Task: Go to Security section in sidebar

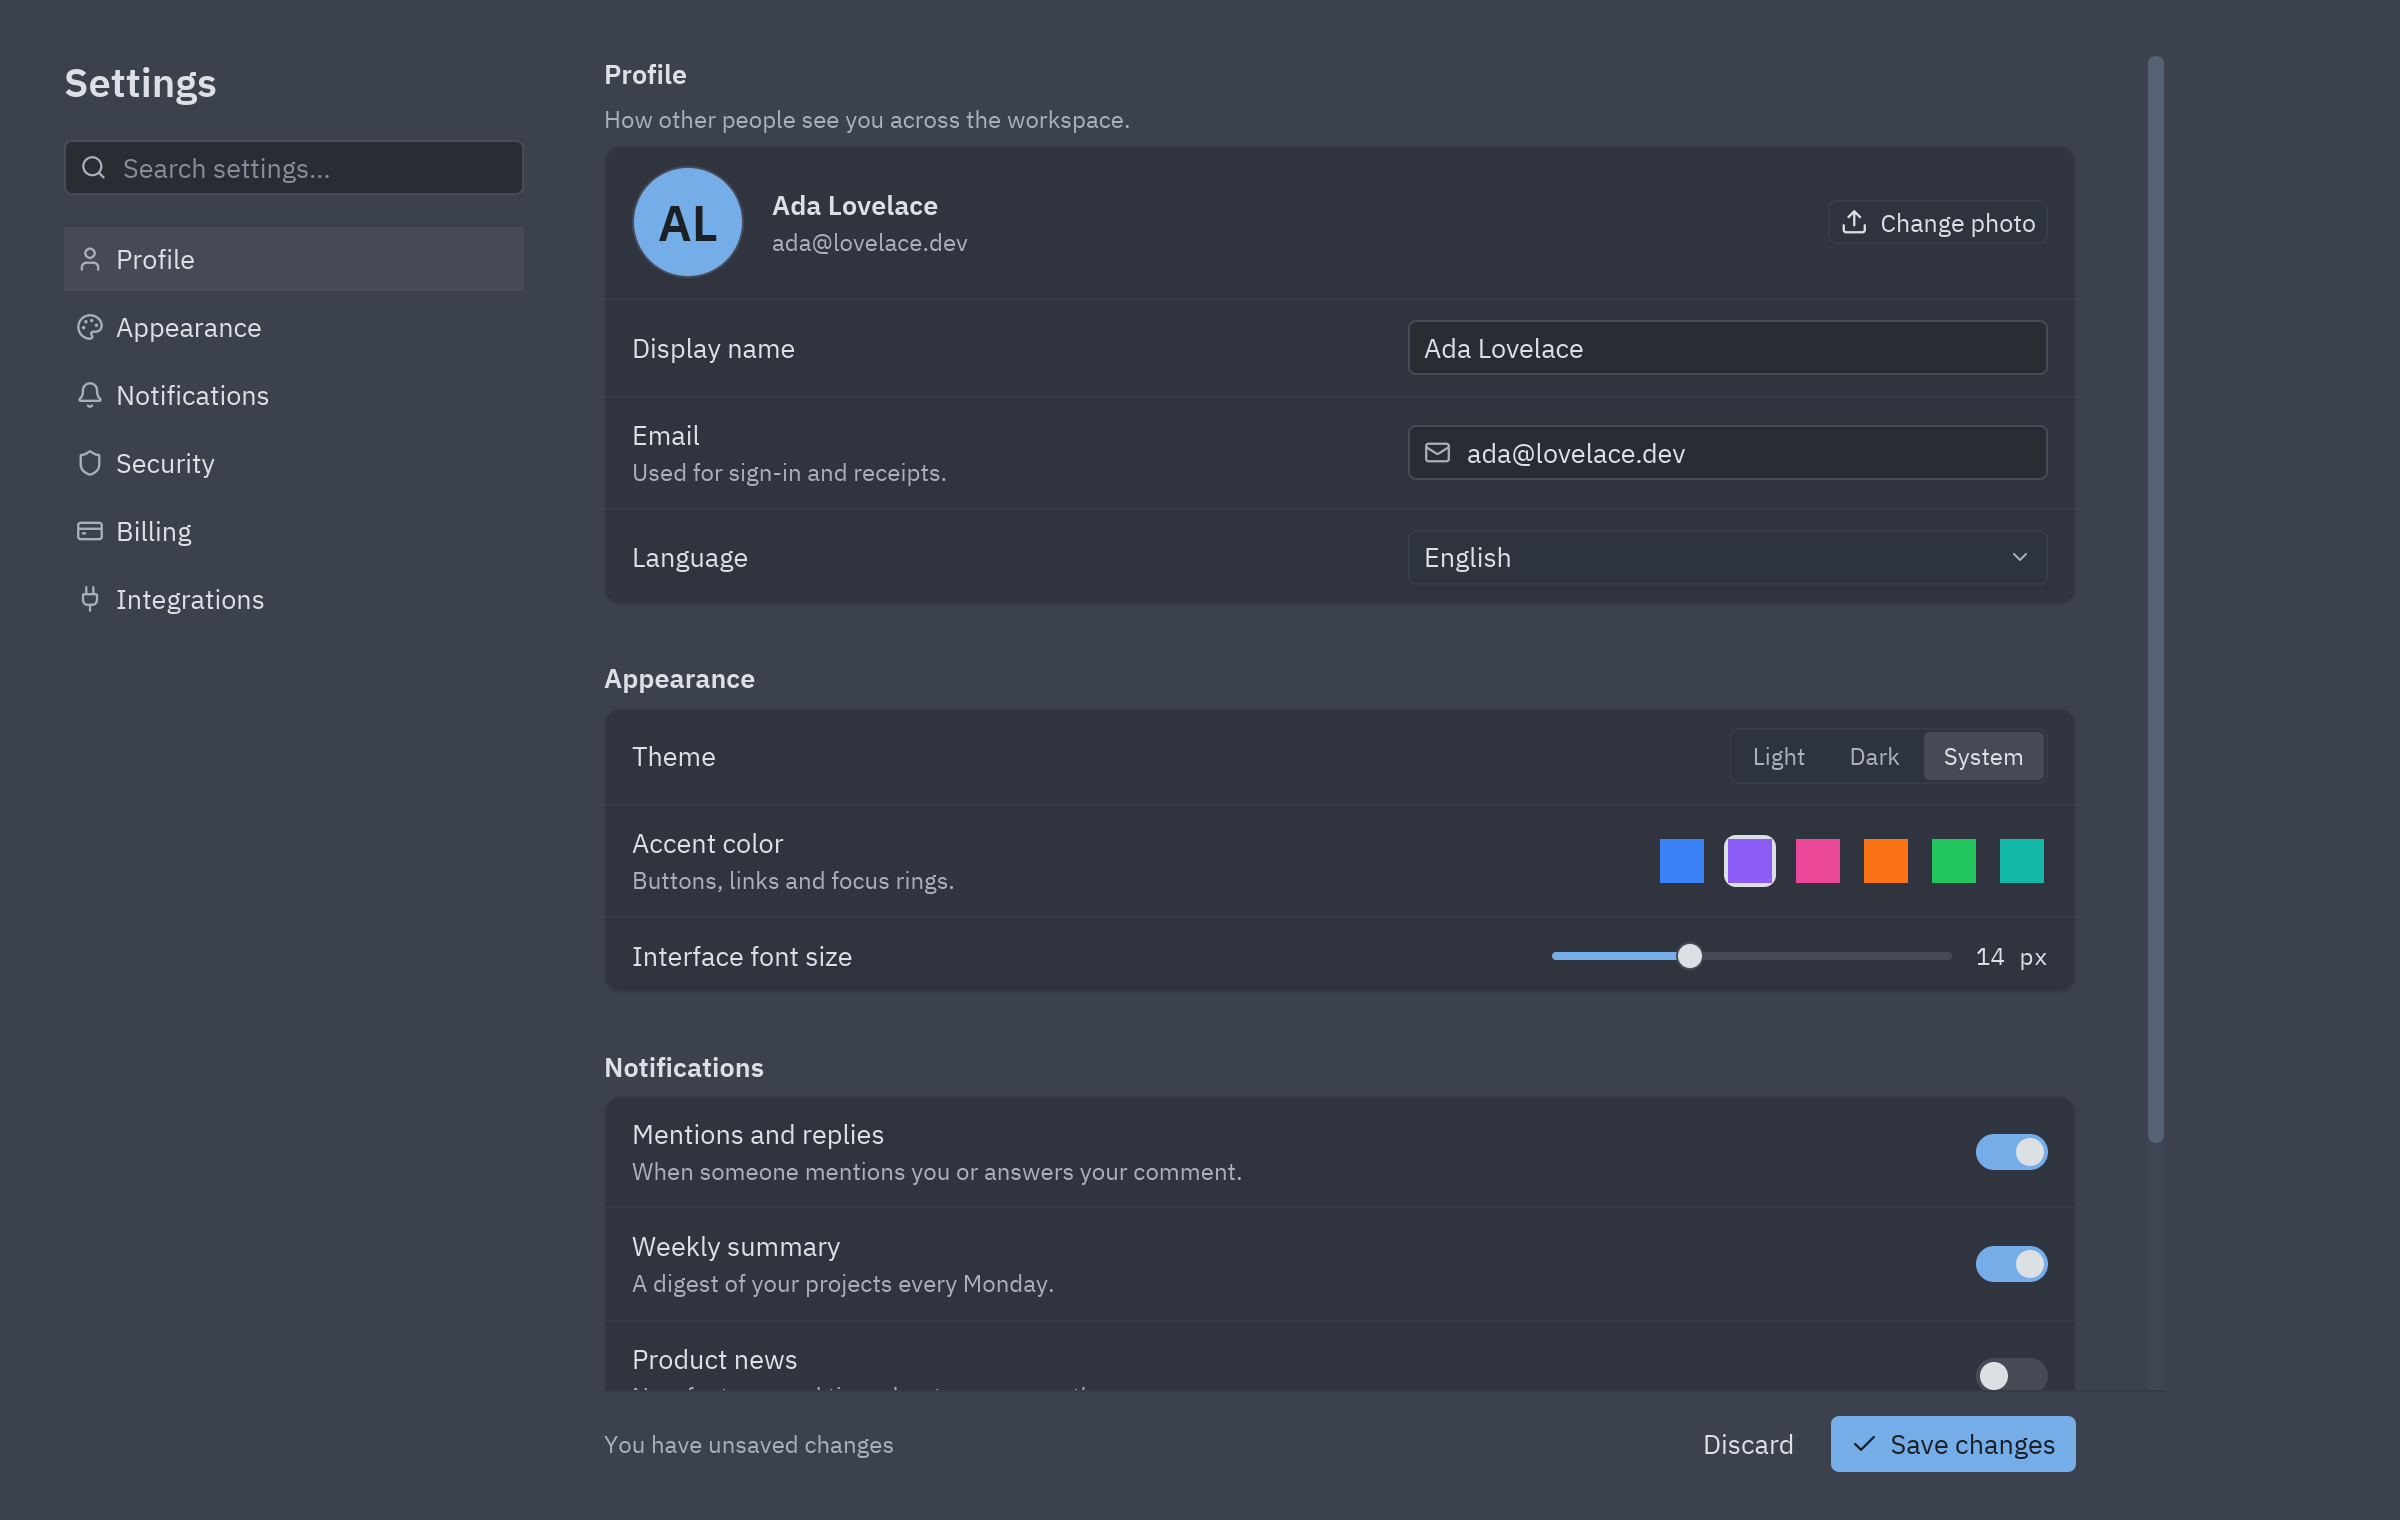Action: [294, 463]
